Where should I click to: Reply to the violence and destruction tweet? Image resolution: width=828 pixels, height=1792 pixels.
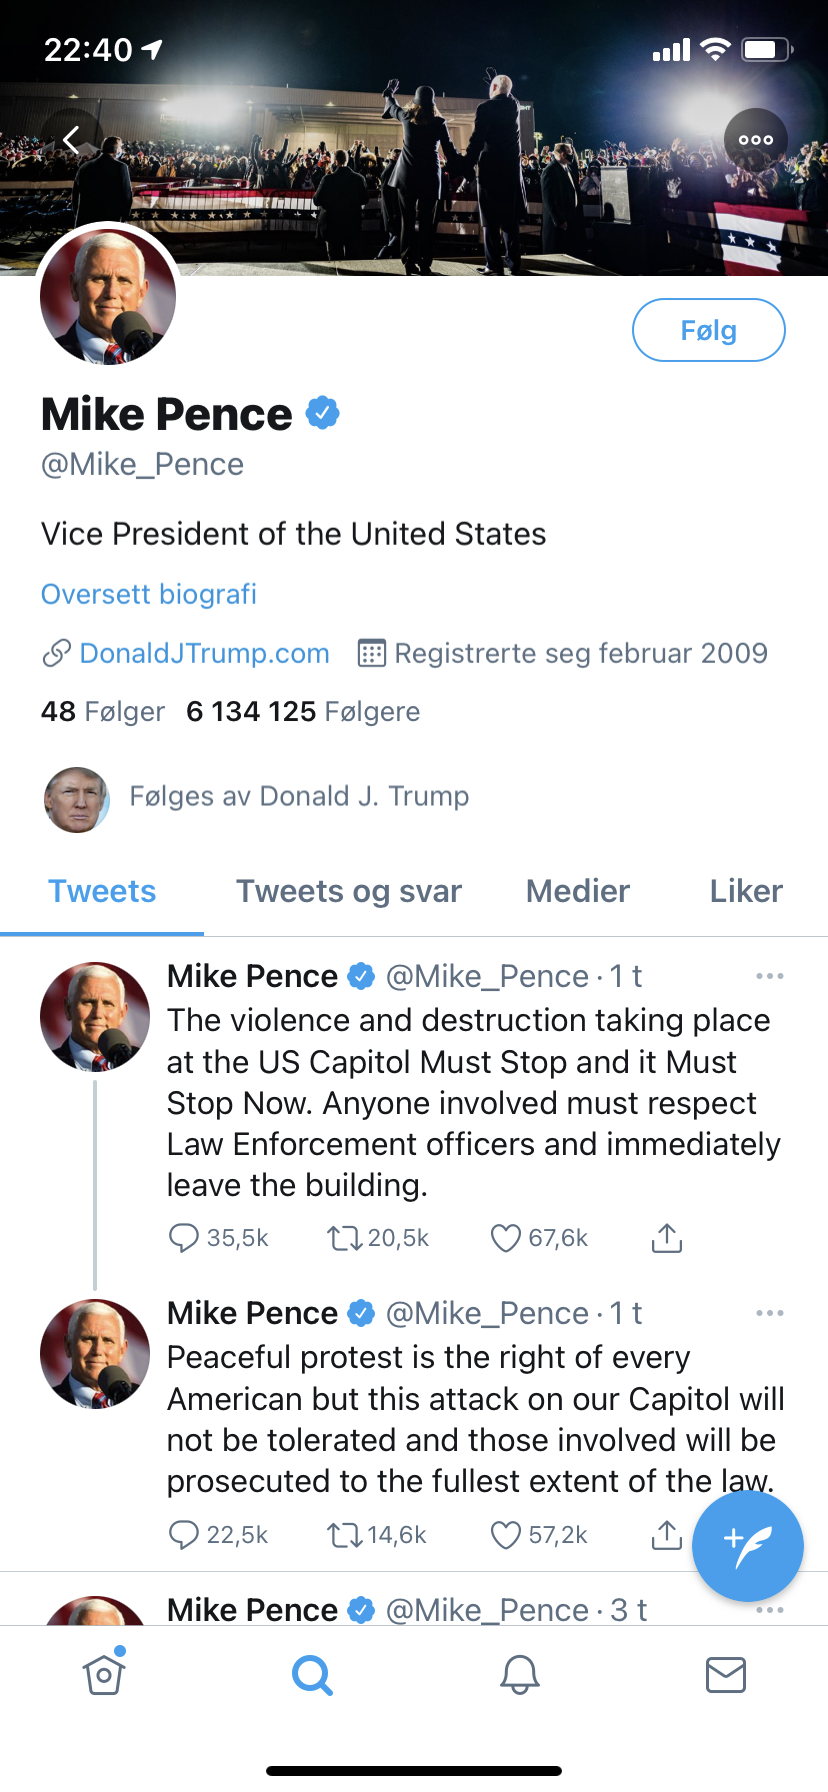184,1238
